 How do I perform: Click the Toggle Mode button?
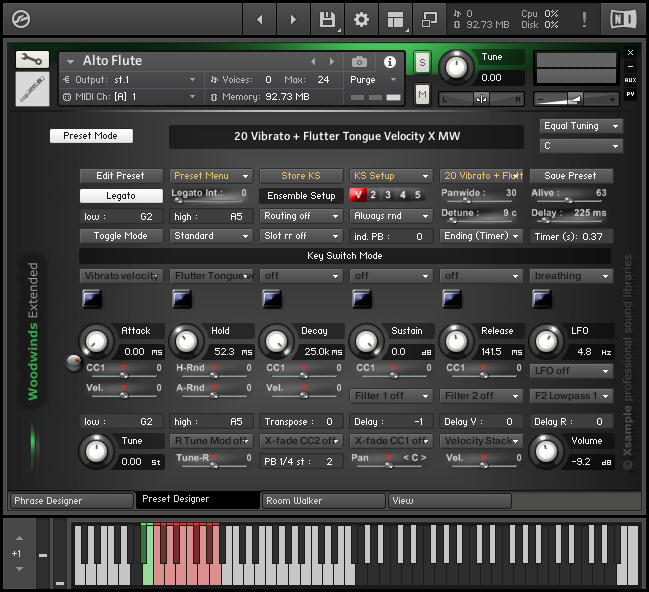click(x=121, y=236)
